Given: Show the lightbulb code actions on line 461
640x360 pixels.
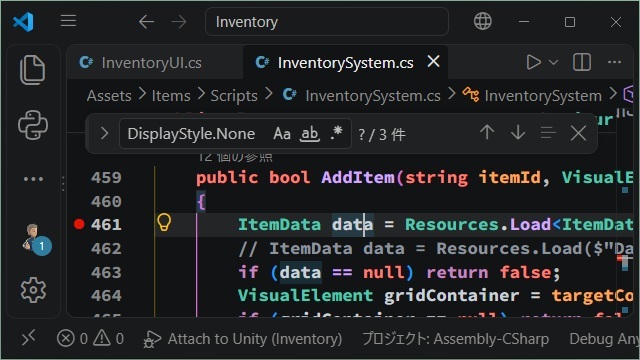Looking at the screenshot, I should 164,223.
